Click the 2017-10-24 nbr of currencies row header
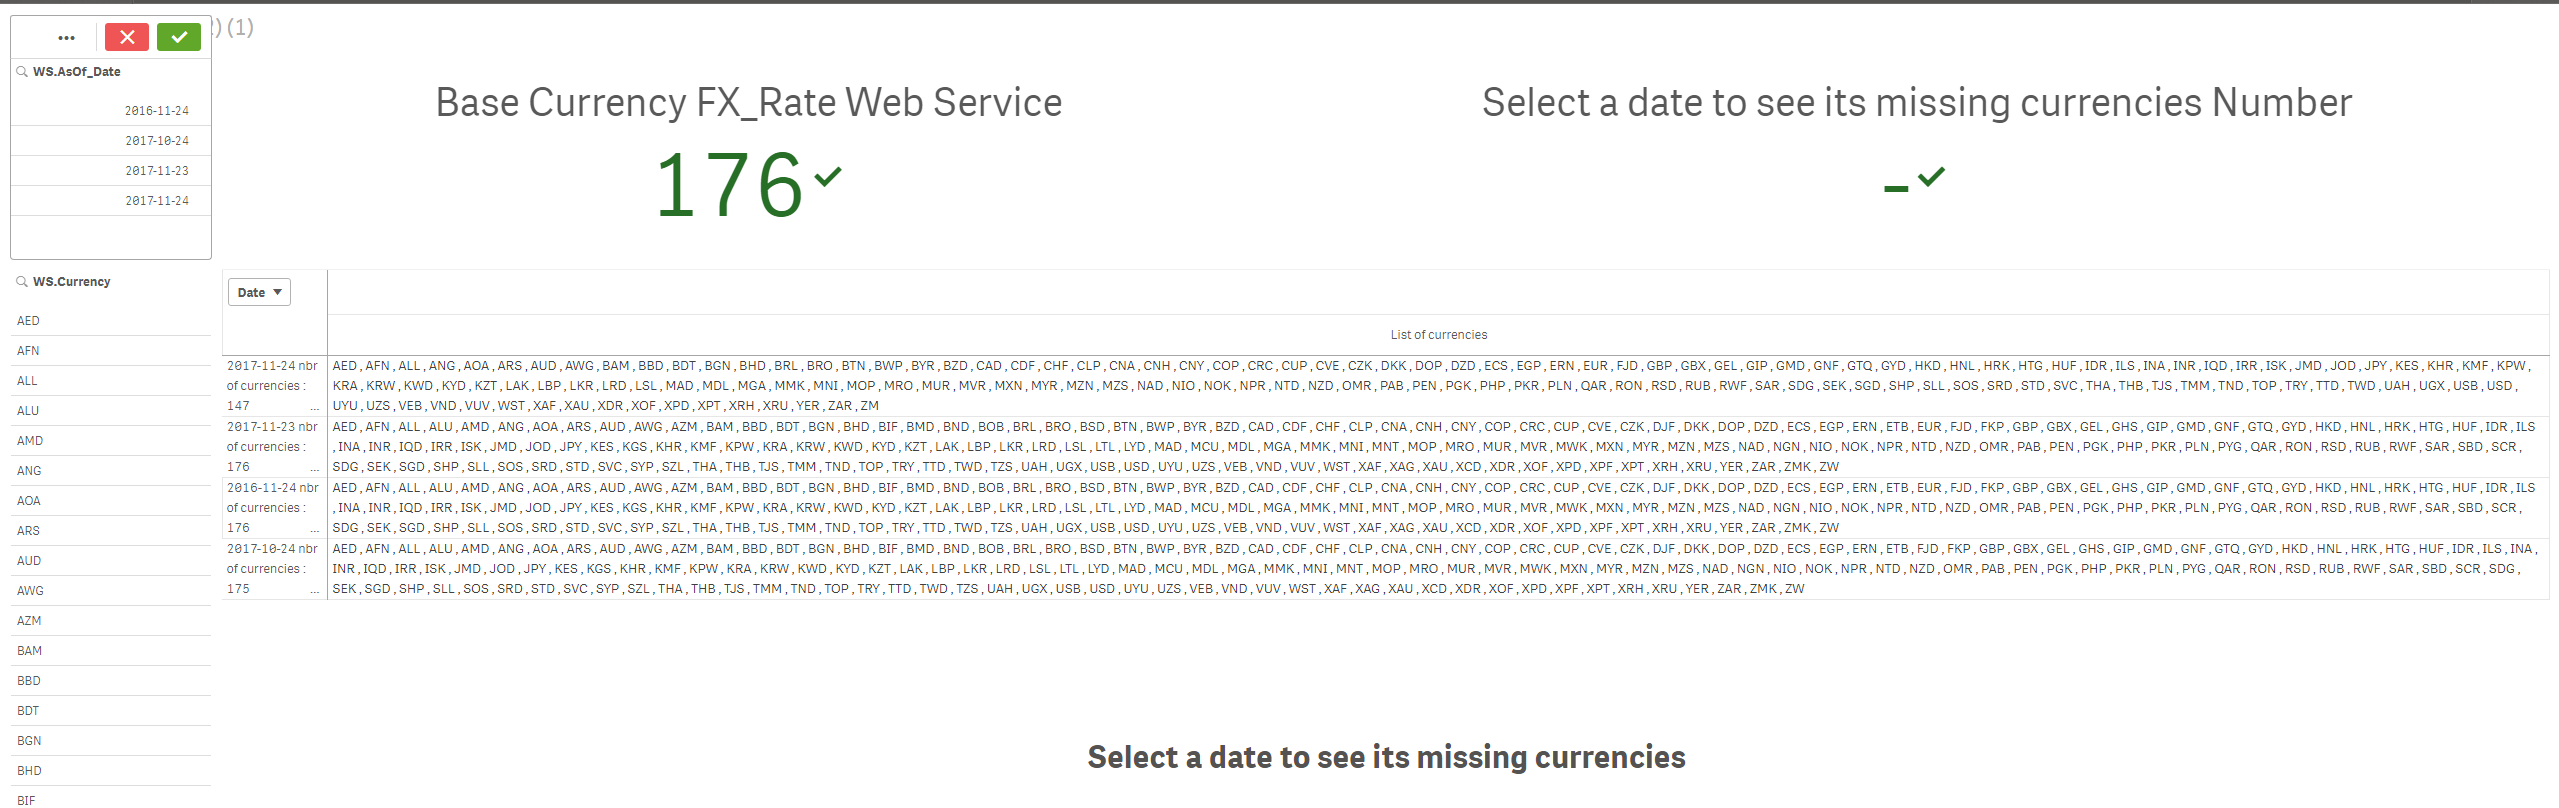The height and width of the screenshot is (808, 2559). click(x=272, y=569)
